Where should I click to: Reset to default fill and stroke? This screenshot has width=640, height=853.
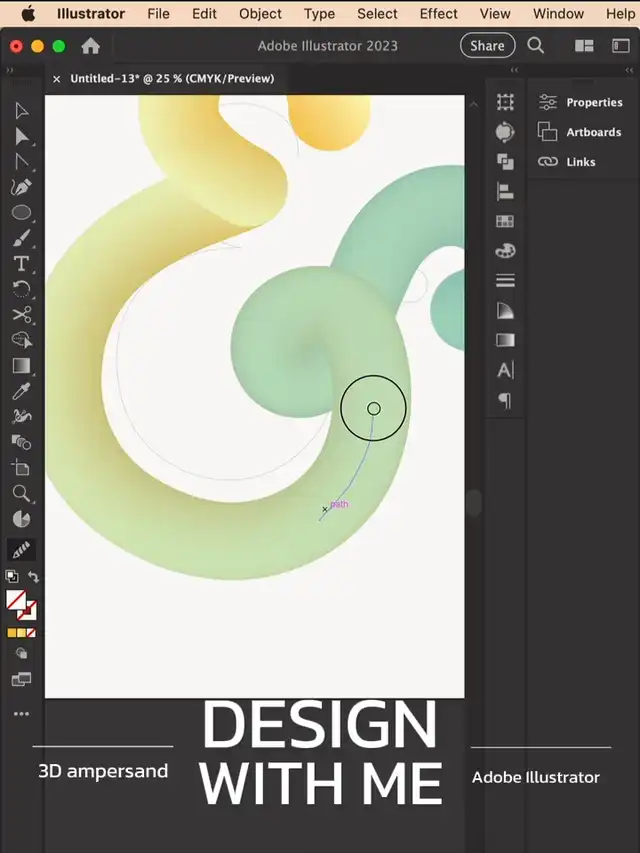(x=11, y=577)
